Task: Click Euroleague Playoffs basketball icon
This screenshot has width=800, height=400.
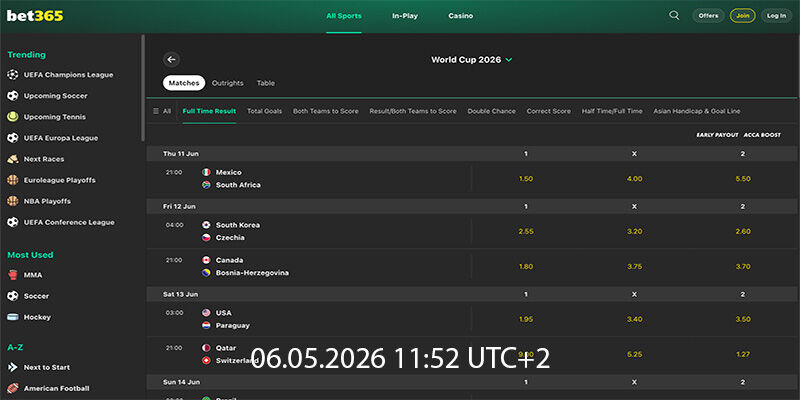Action: (x=13, y=180)
